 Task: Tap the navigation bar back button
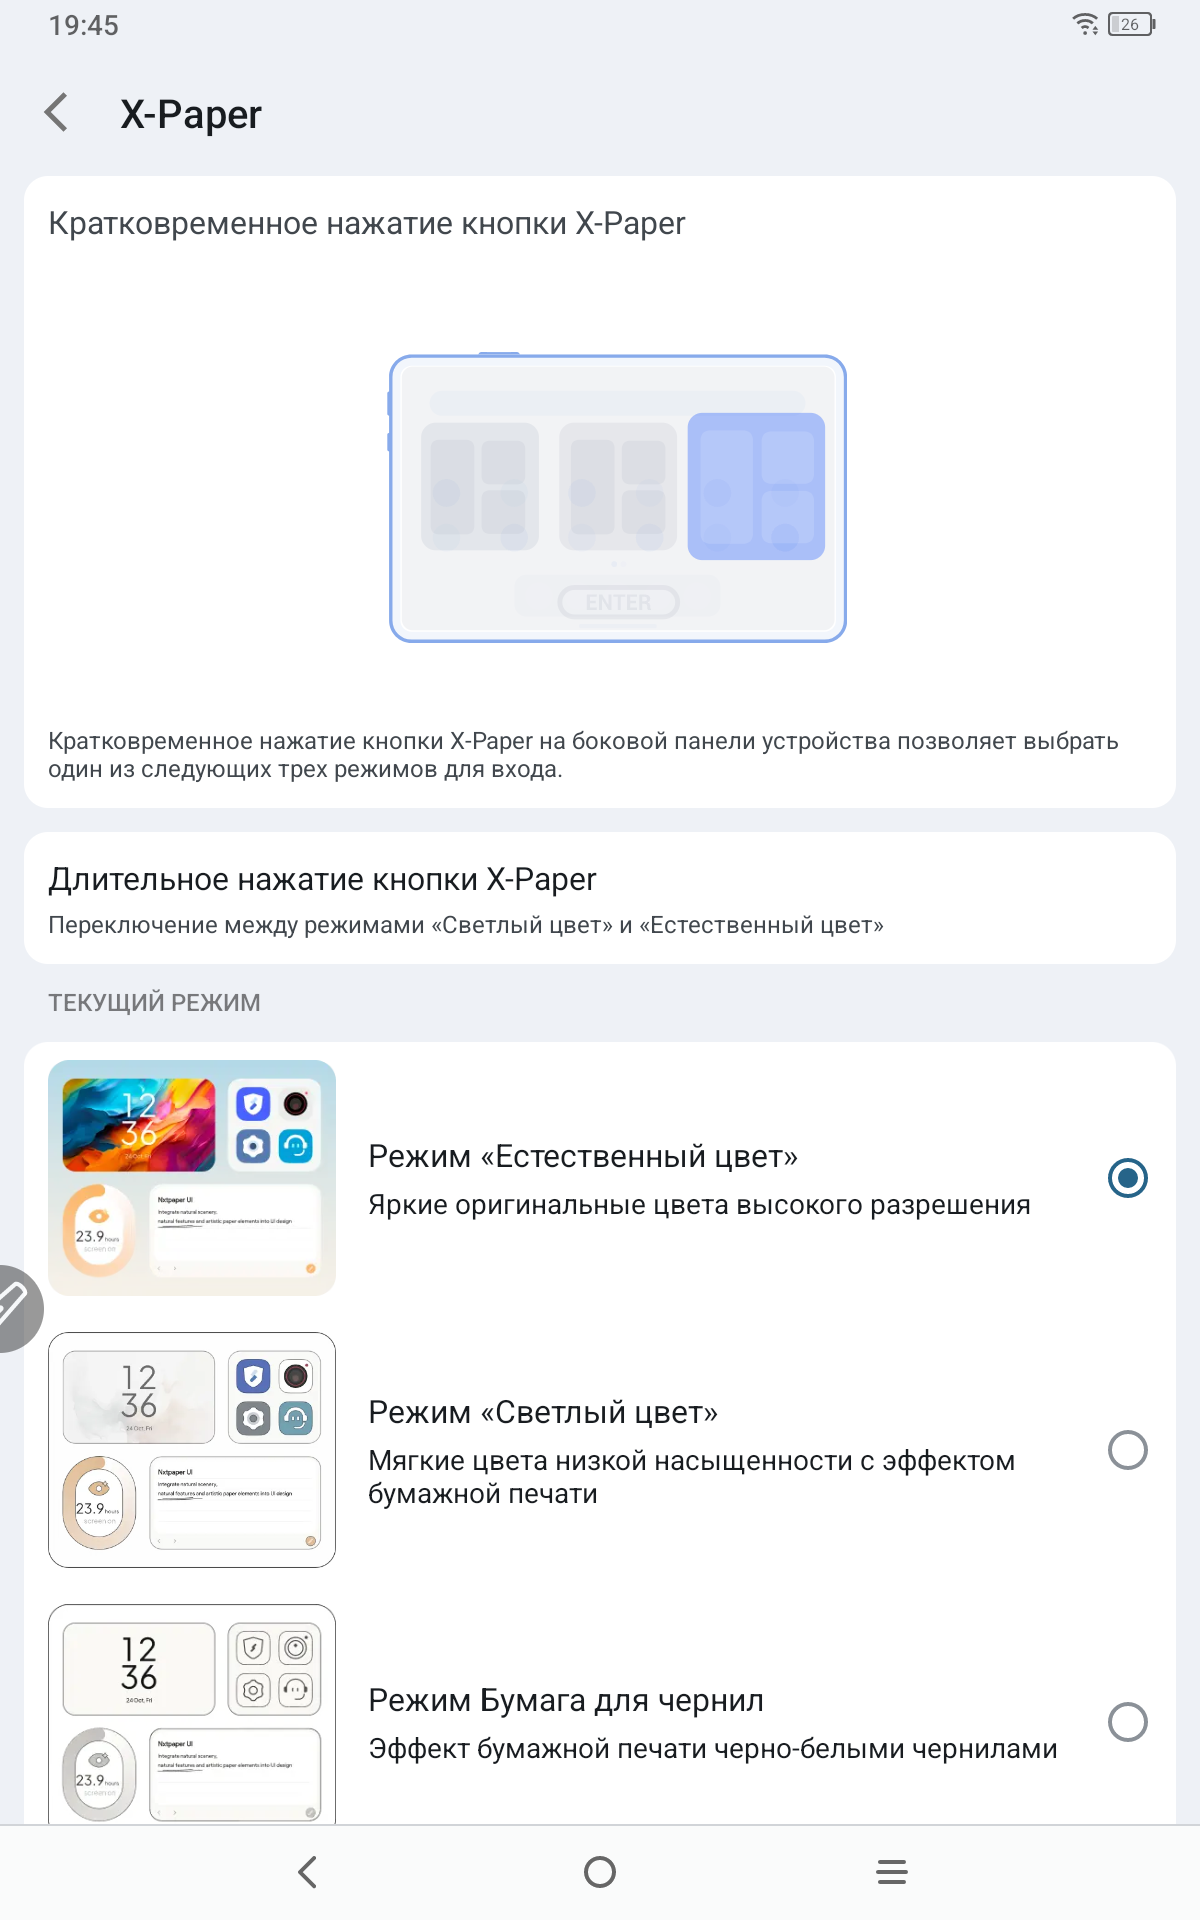coord(307,1872)
